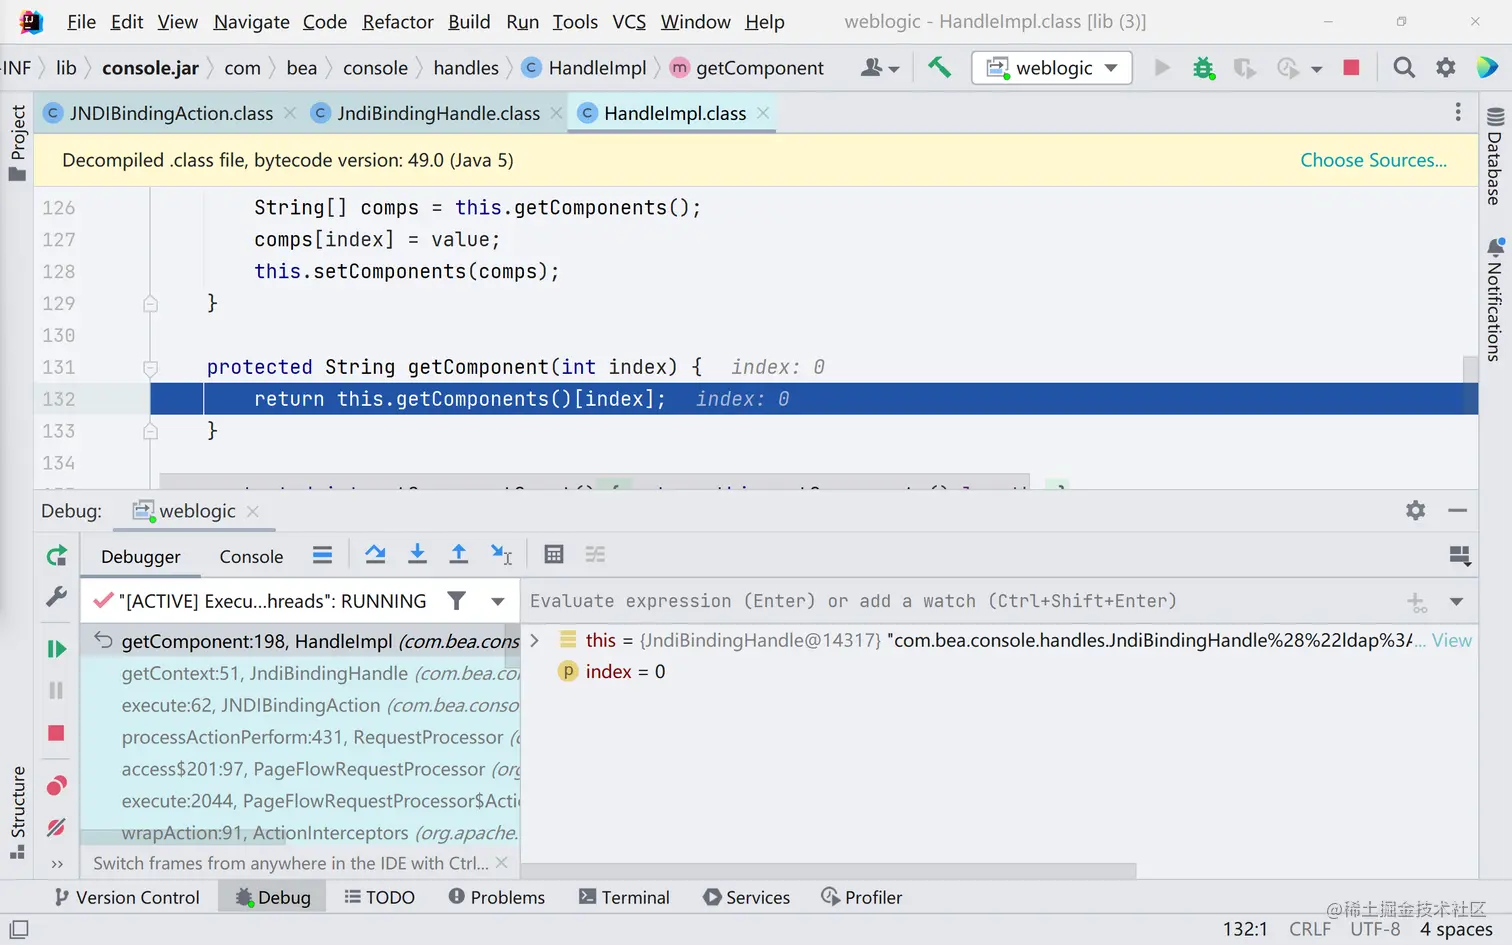Open the Structure tool window
1512x945 pixels.
pos(17,812)
